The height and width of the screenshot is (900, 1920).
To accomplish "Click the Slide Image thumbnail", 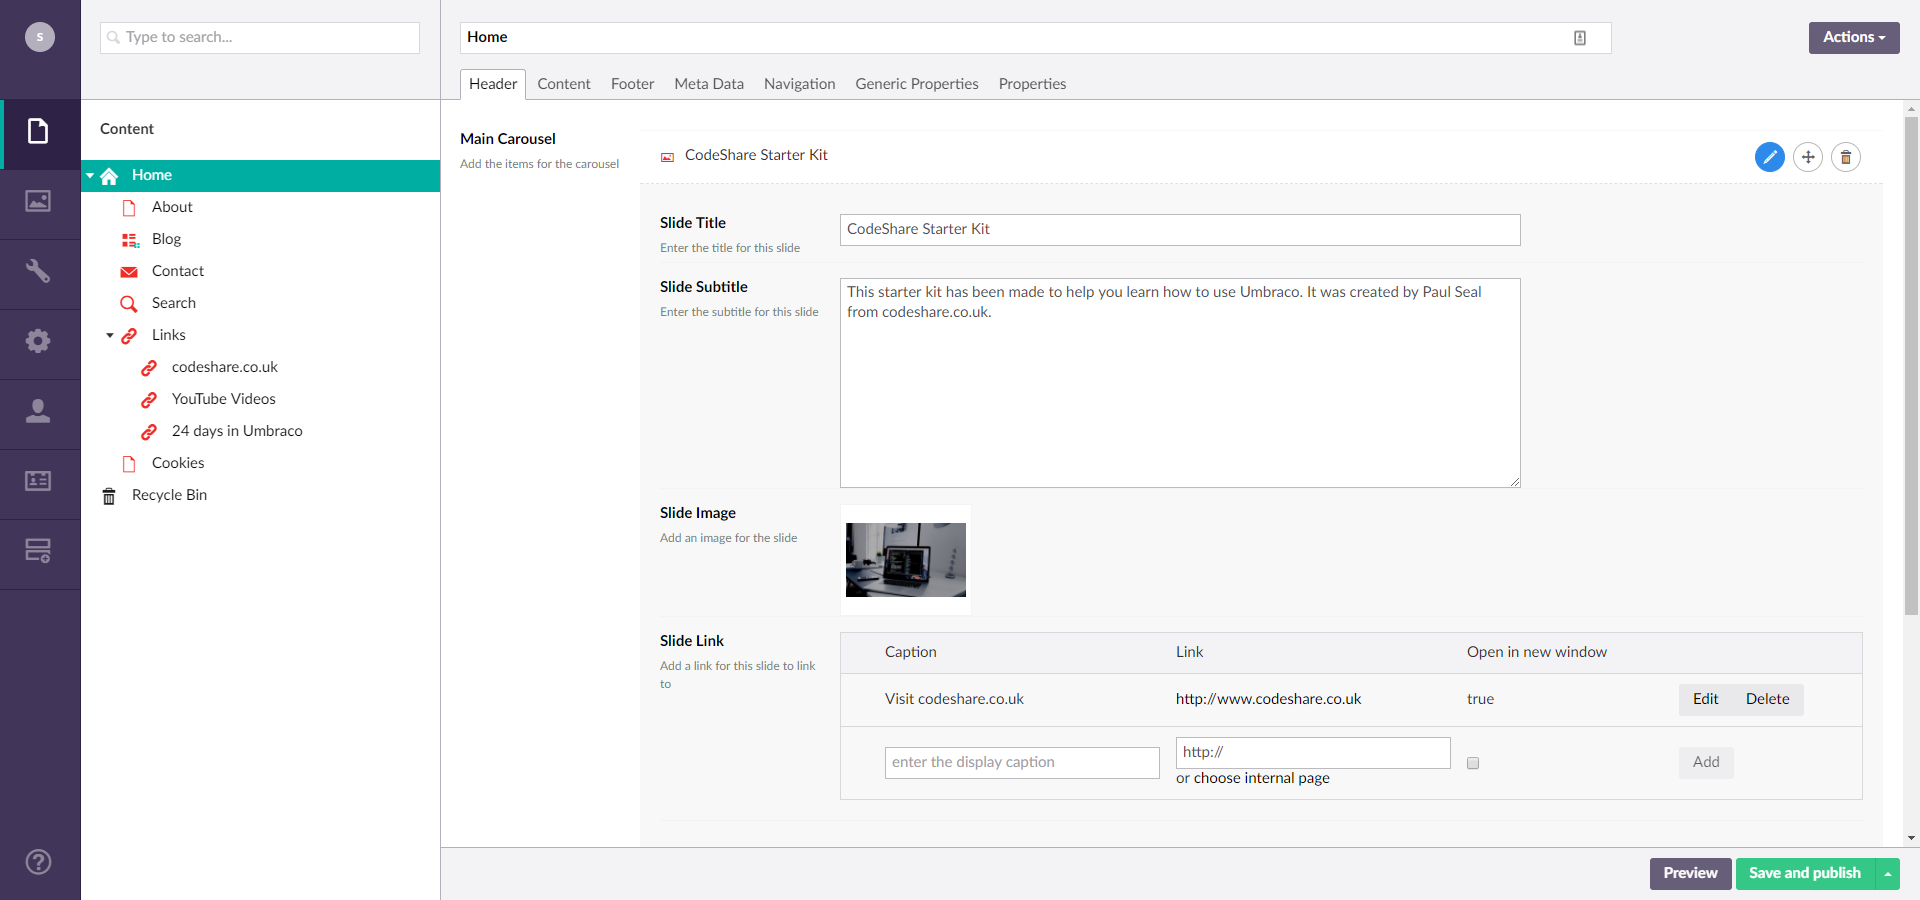I will pyautogui.click(x=906, y=560).
